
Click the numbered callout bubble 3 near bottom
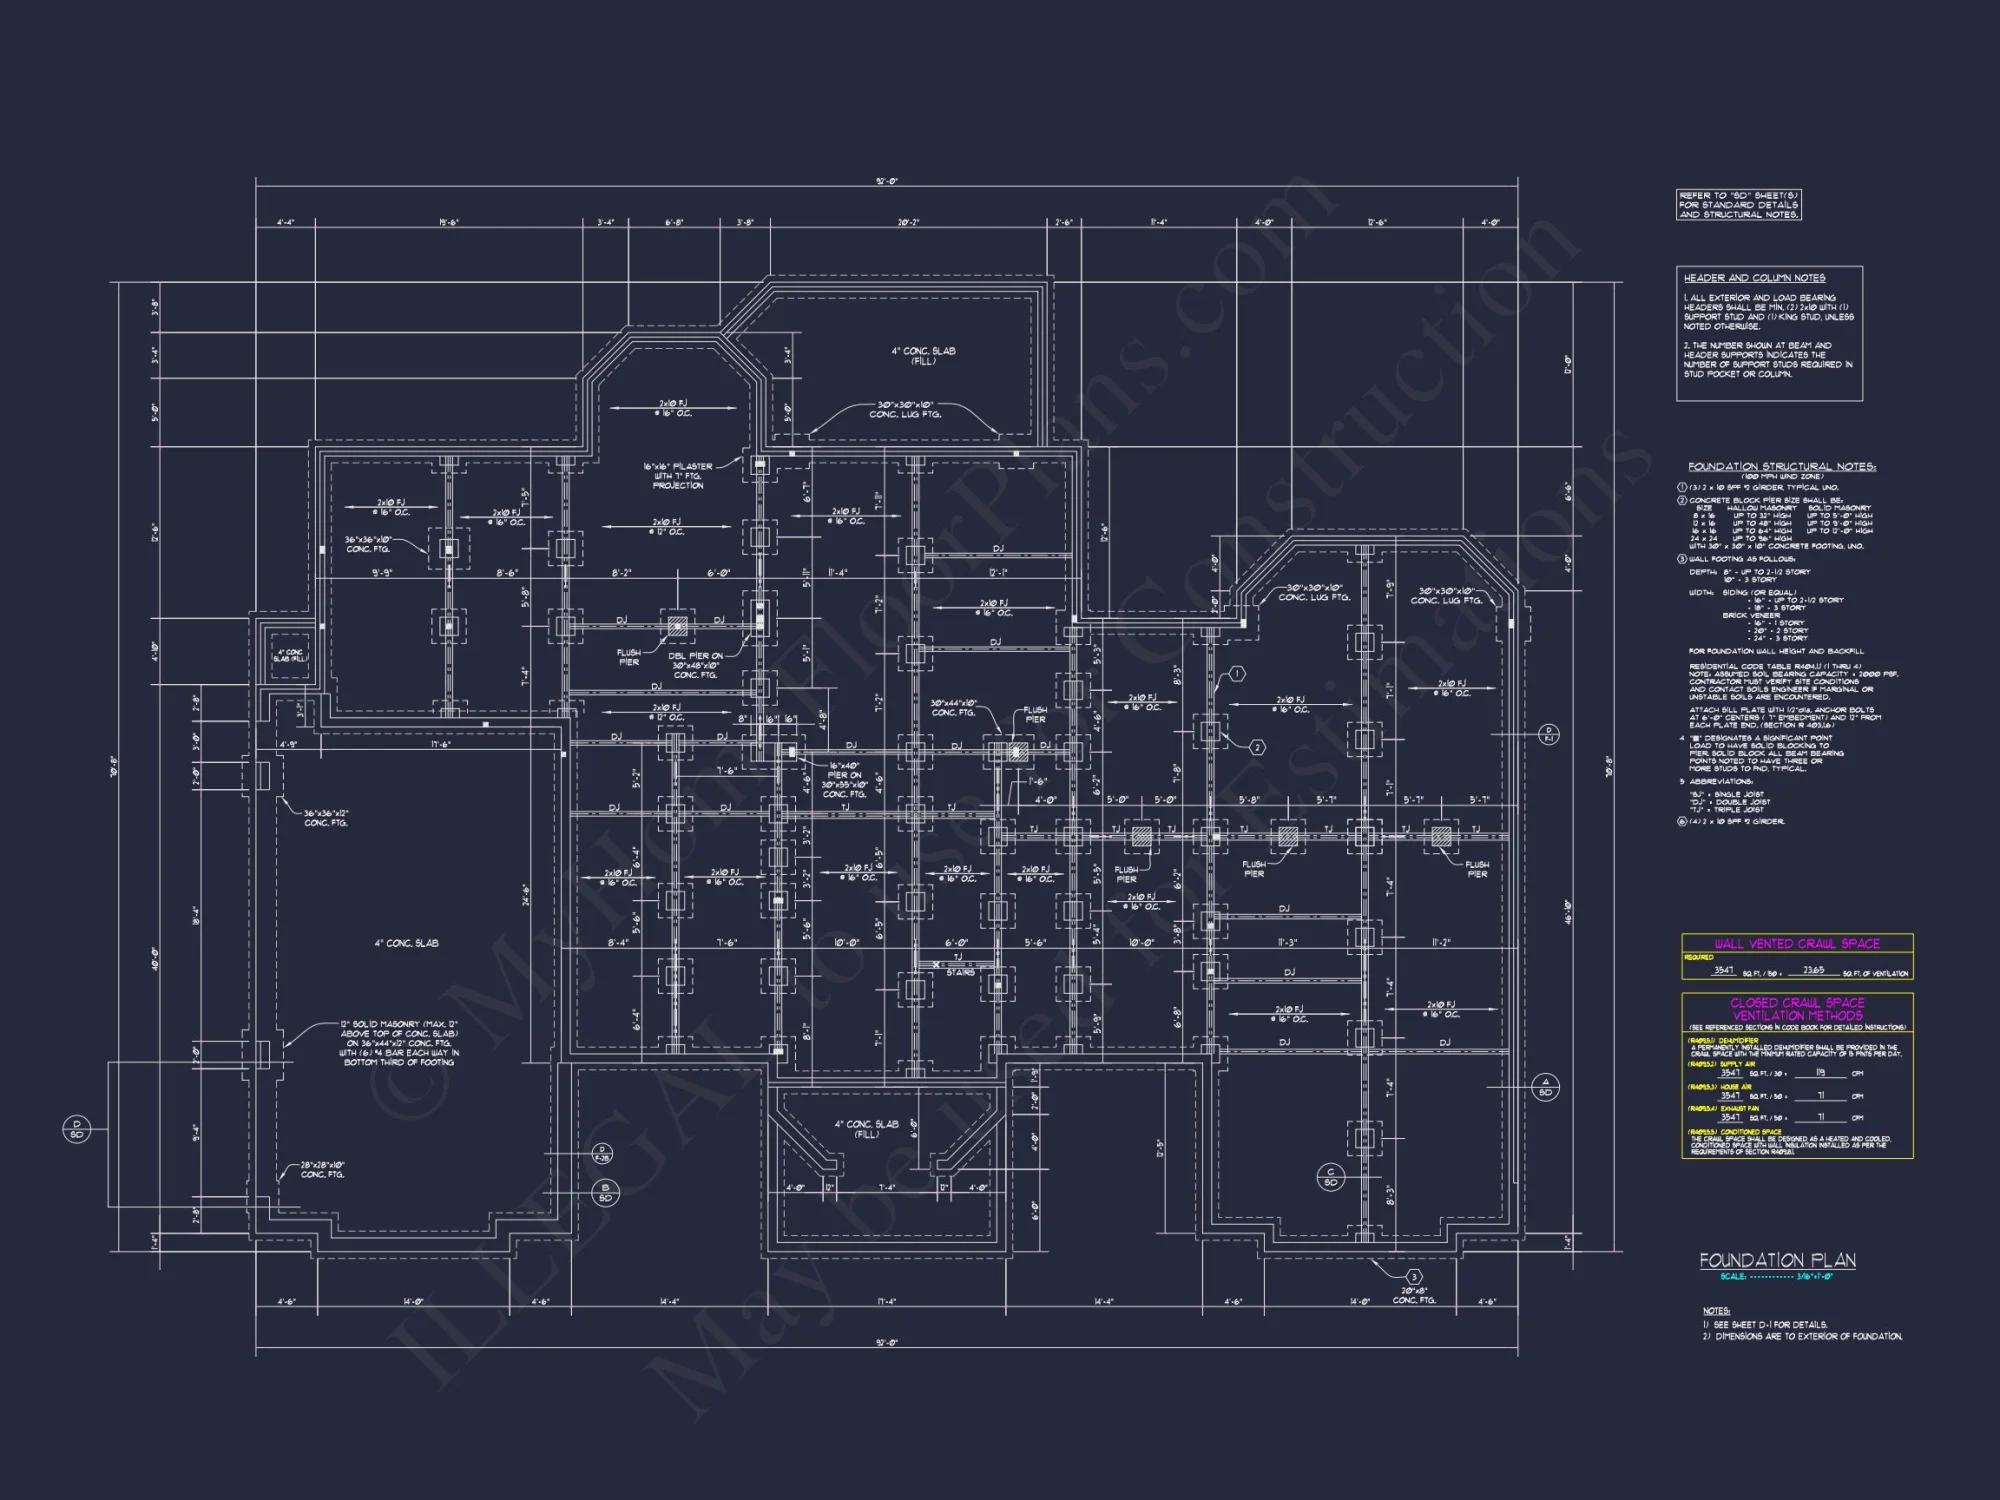point(1414,1277)
